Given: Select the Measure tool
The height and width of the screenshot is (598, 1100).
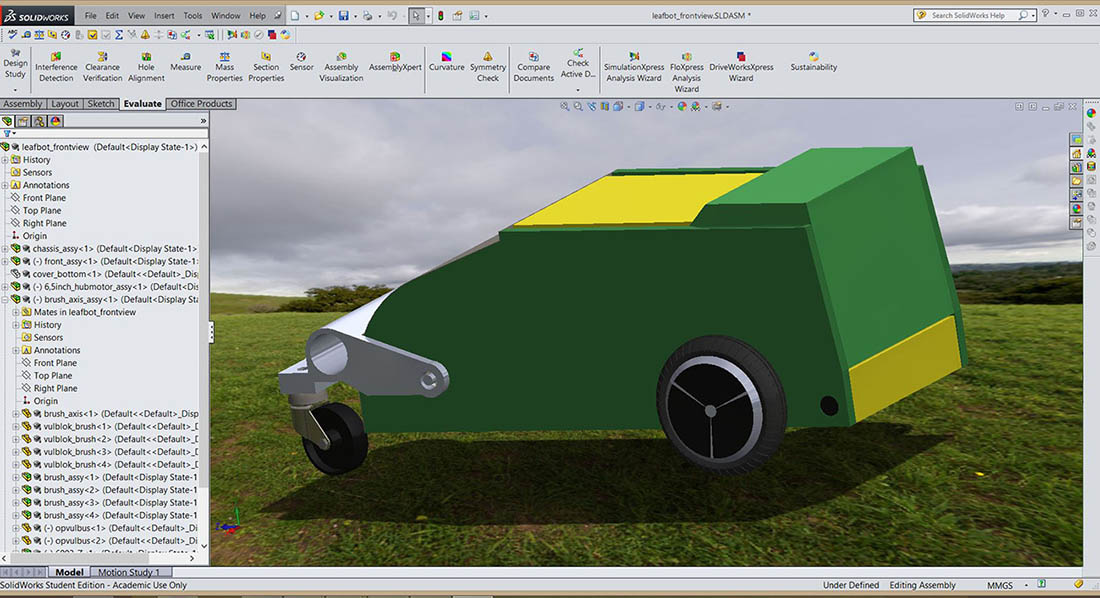Looking at the screenshot, I should point(185,62).
